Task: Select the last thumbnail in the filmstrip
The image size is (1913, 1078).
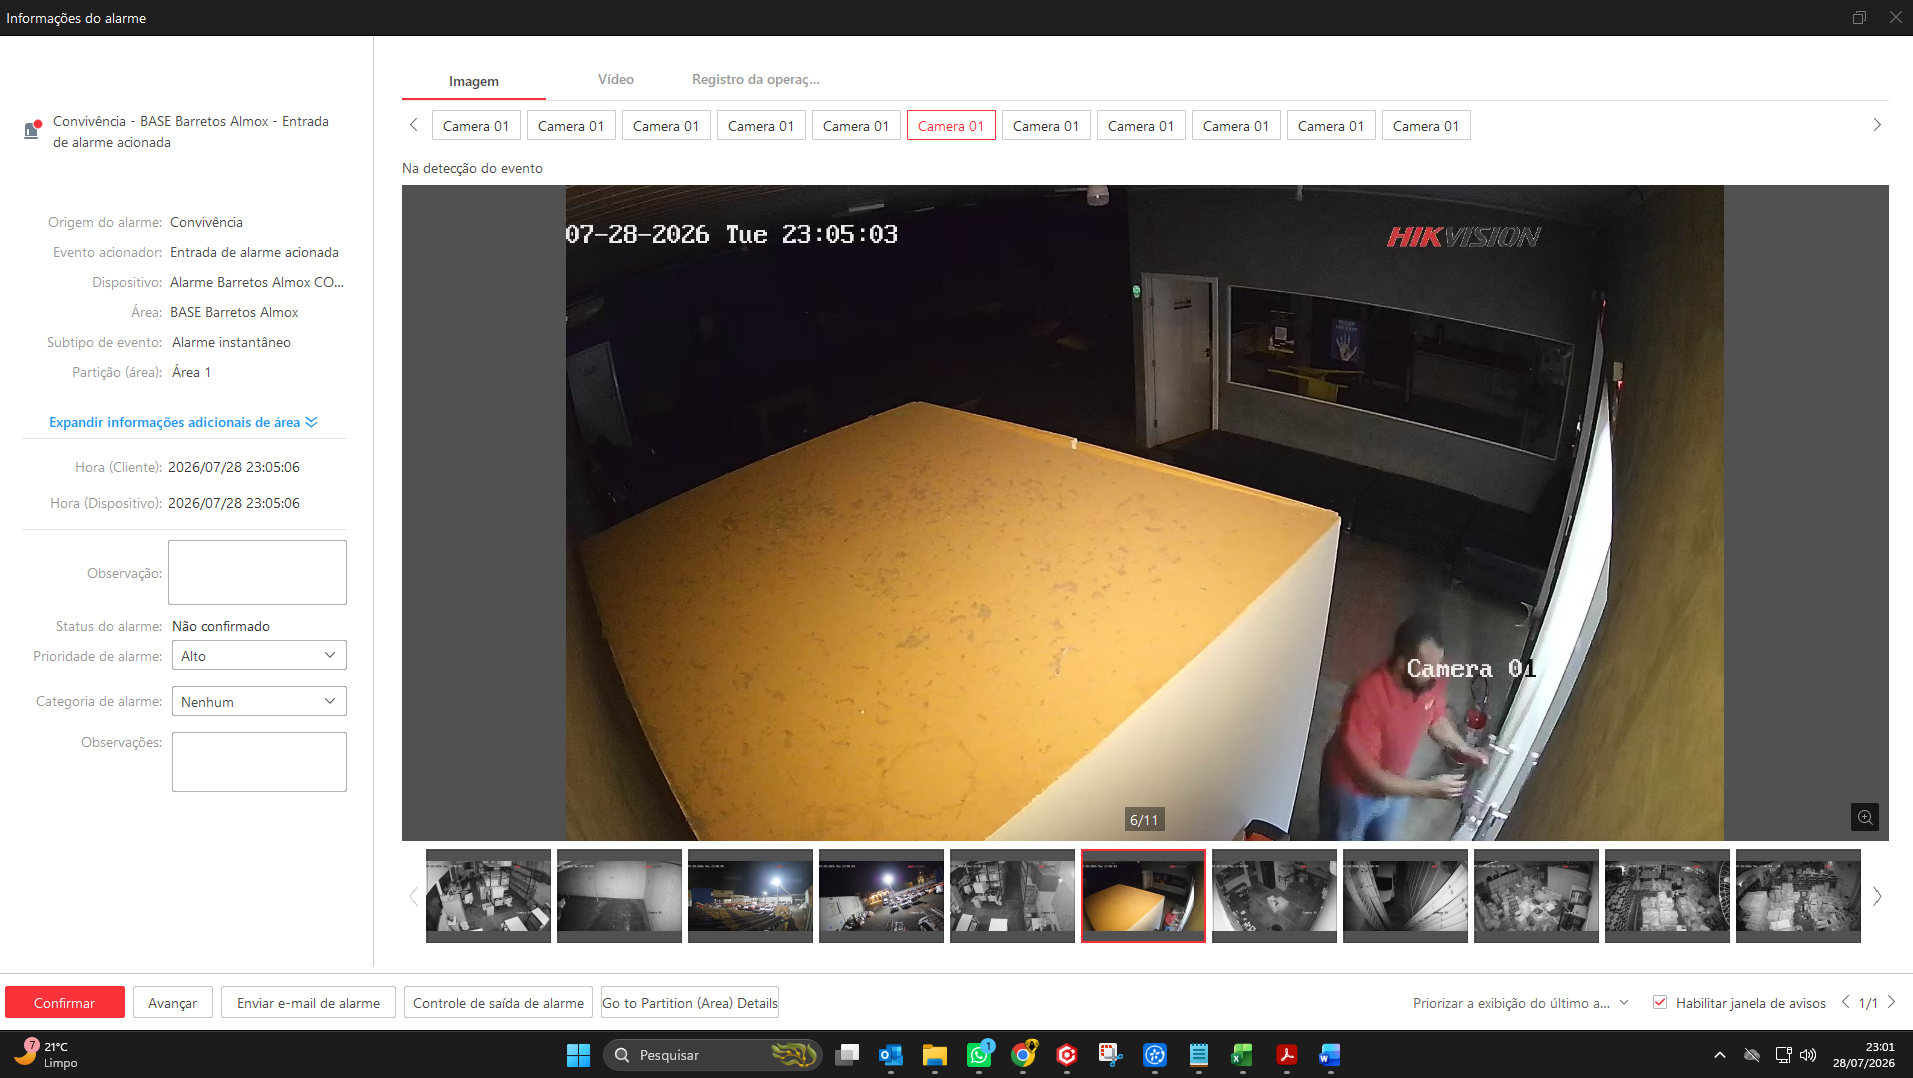Action: point(1798,896)
